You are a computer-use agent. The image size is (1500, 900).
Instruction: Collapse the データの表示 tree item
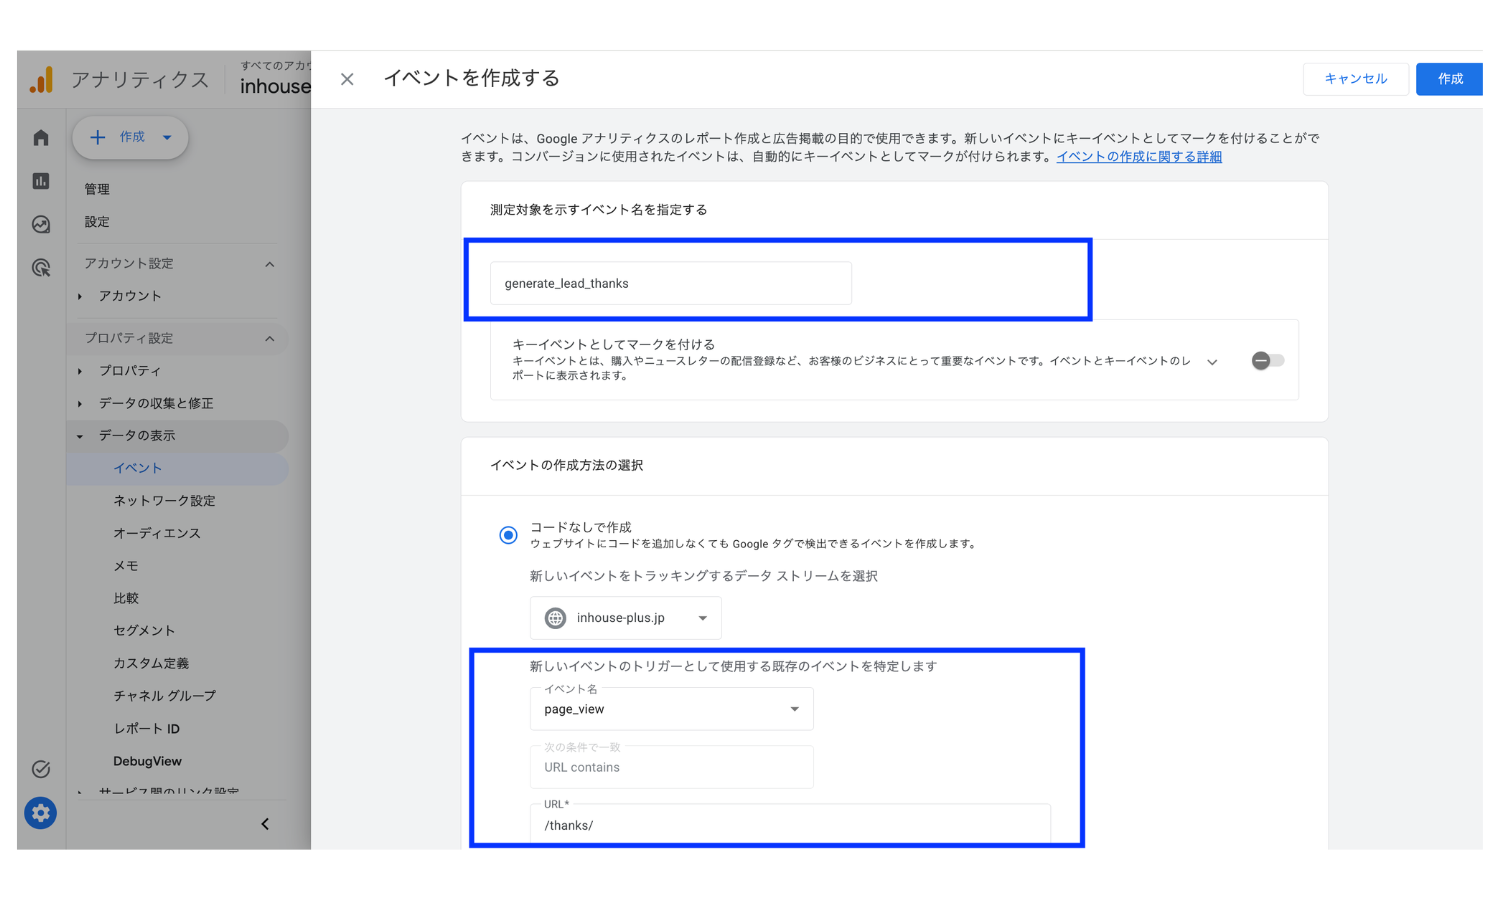coord(80,436)
